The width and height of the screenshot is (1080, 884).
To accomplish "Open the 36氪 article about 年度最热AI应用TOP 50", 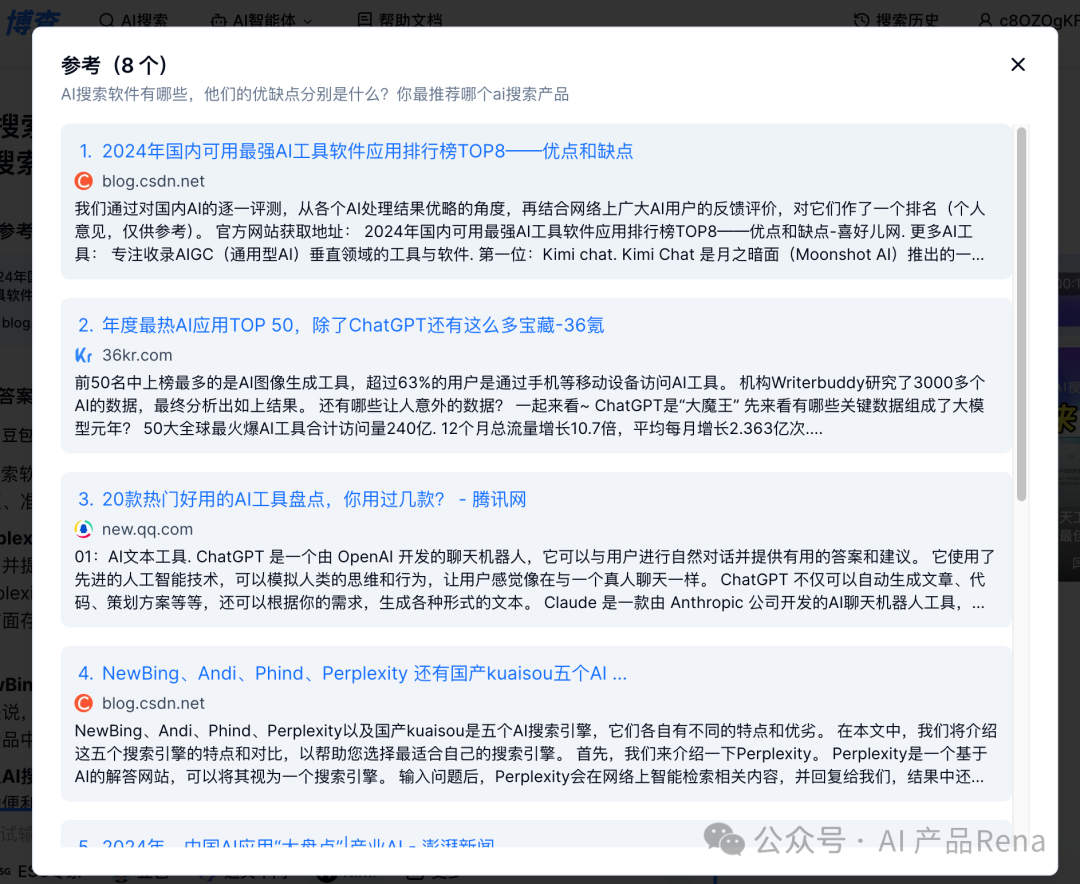I will tap(353, 324).
